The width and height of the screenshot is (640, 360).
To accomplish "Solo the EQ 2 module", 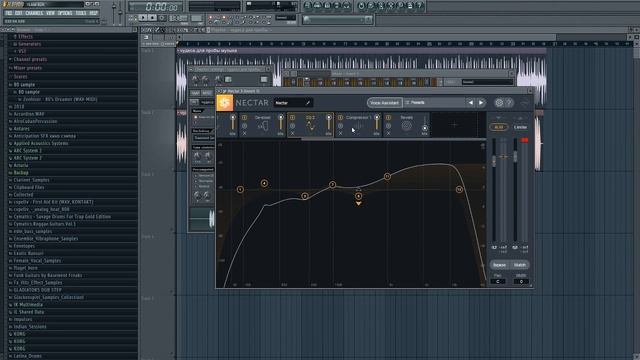I will (292, 126).
